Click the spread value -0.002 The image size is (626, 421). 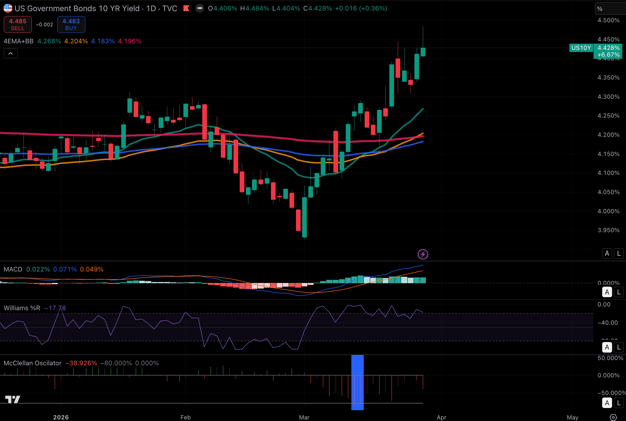tap(44, 24)
